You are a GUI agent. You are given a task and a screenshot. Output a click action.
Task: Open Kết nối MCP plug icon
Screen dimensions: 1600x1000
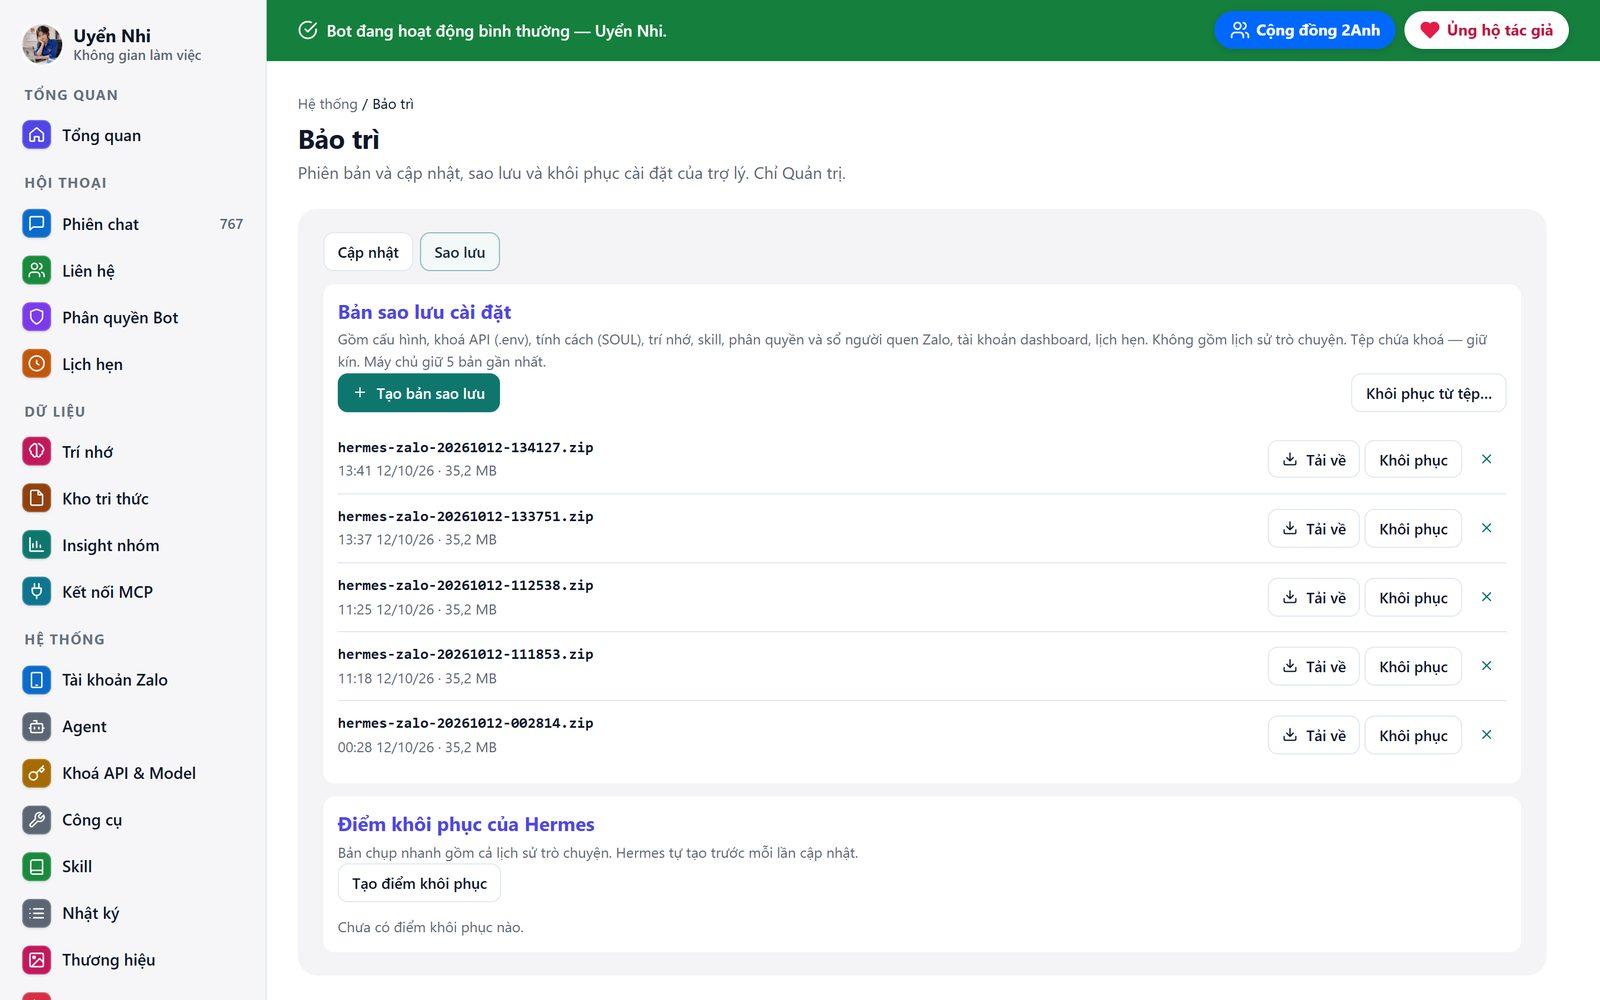(x=37, y=592)
